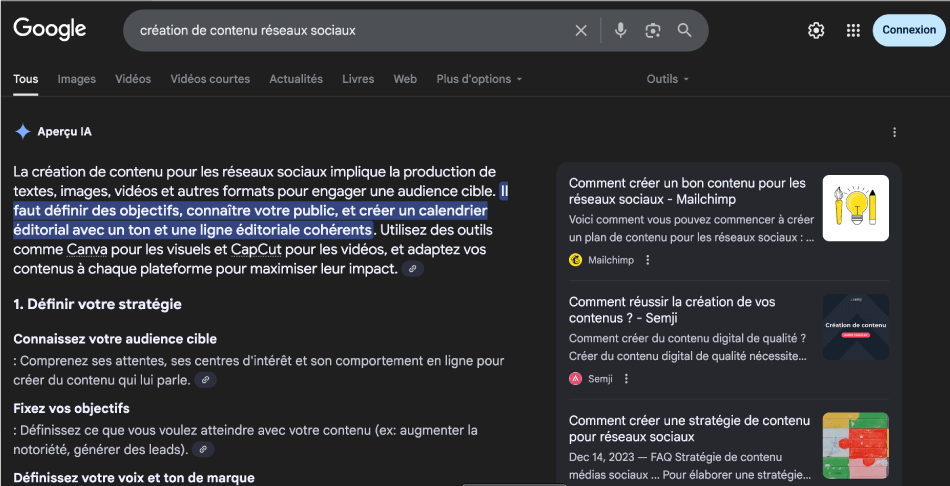950x486 pixels.
Task: Open source link icon after 'qui lui parle'
Action: (205, 380)
